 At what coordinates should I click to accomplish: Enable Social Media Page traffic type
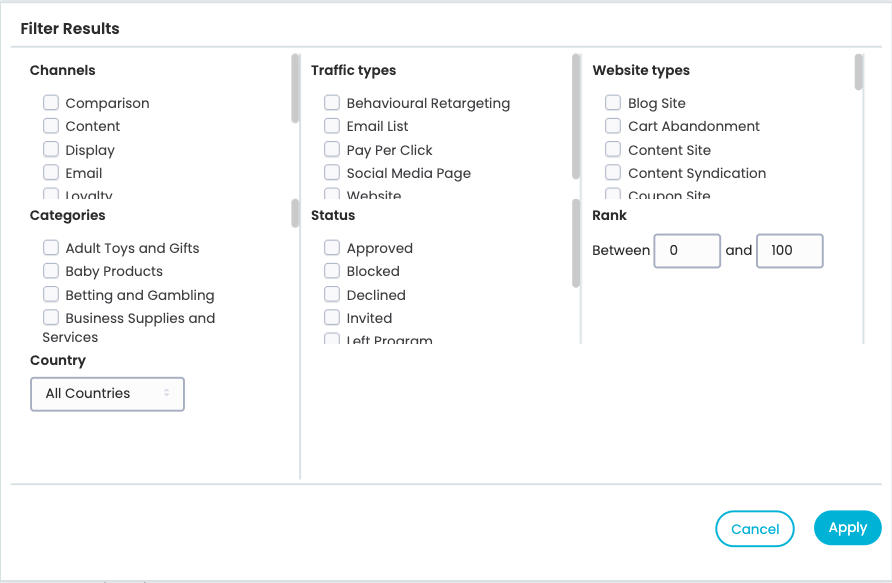(332, 173)
